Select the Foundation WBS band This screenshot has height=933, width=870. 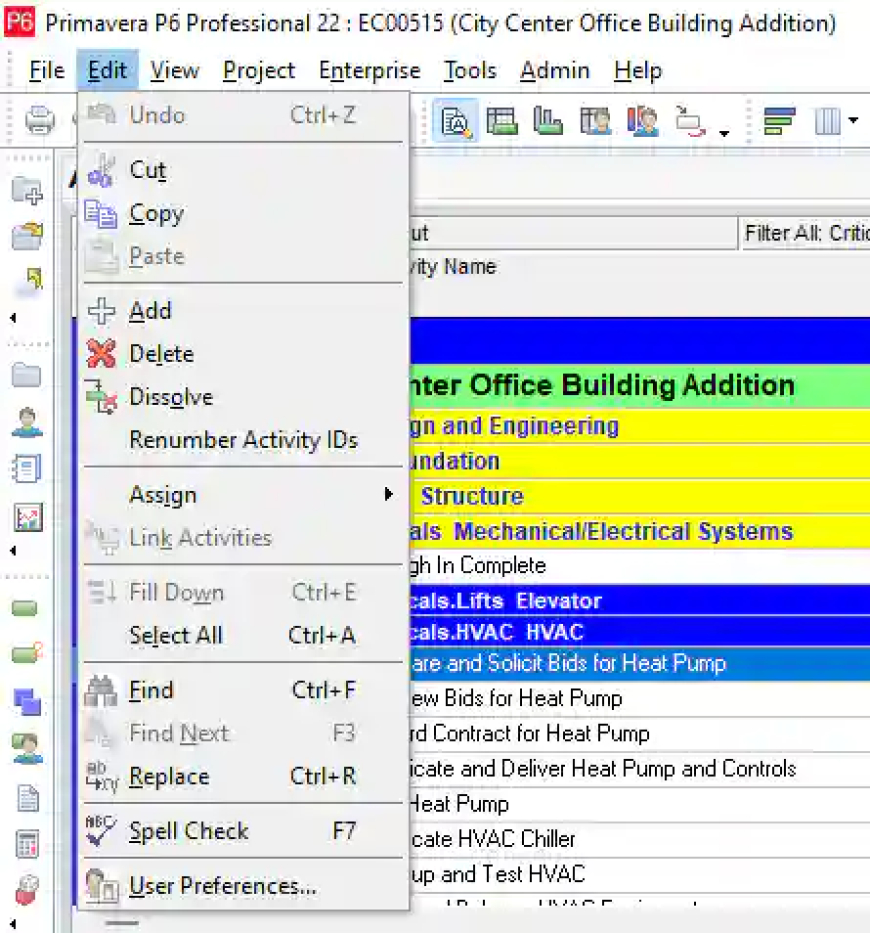click(640, 461)
